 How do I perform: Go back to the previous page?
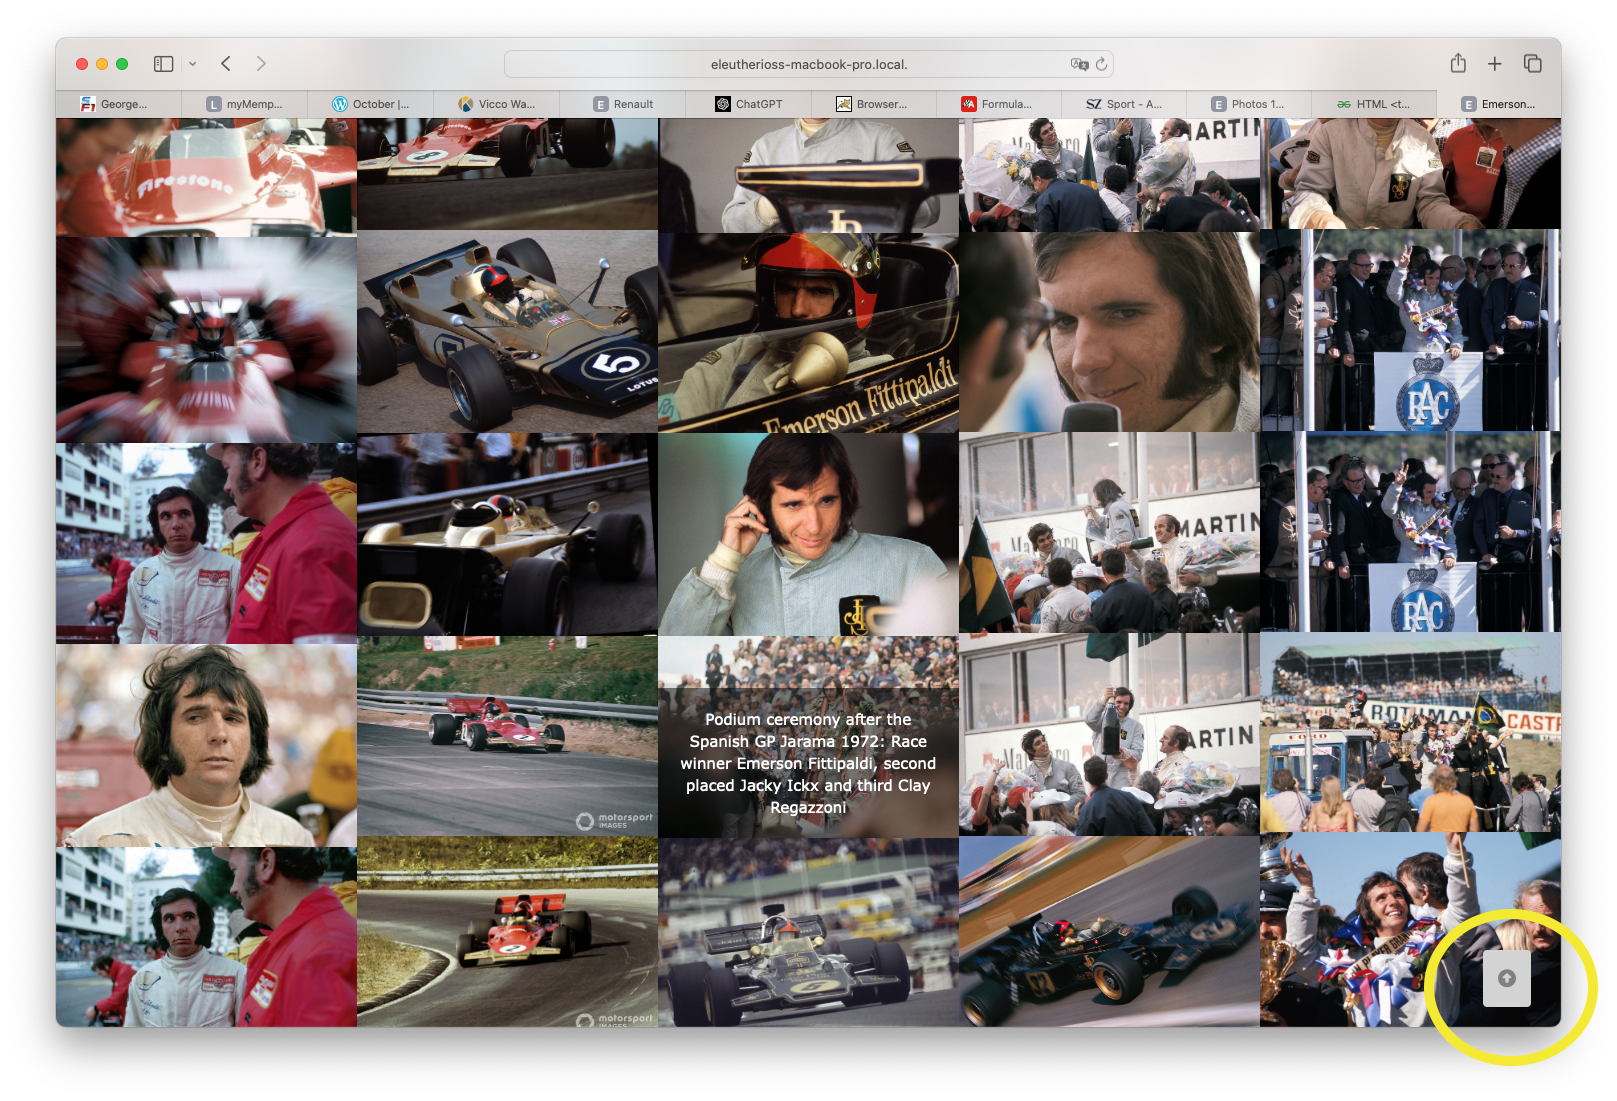226,64
